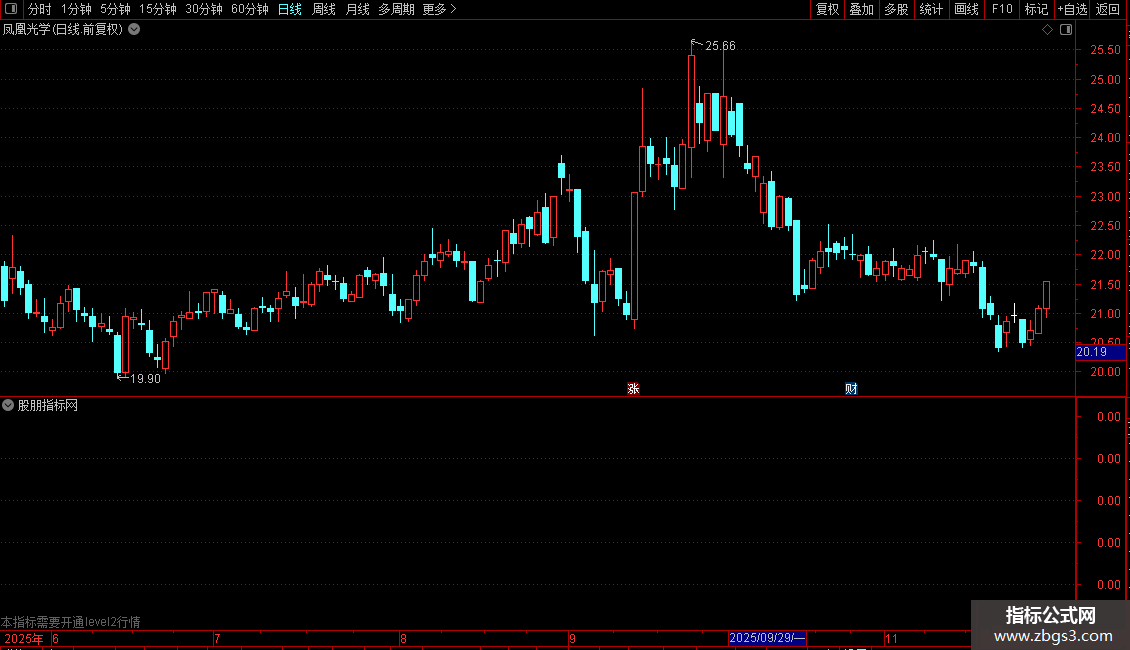
Task: Expand 更多 for more periods
Action: [439, 9]
